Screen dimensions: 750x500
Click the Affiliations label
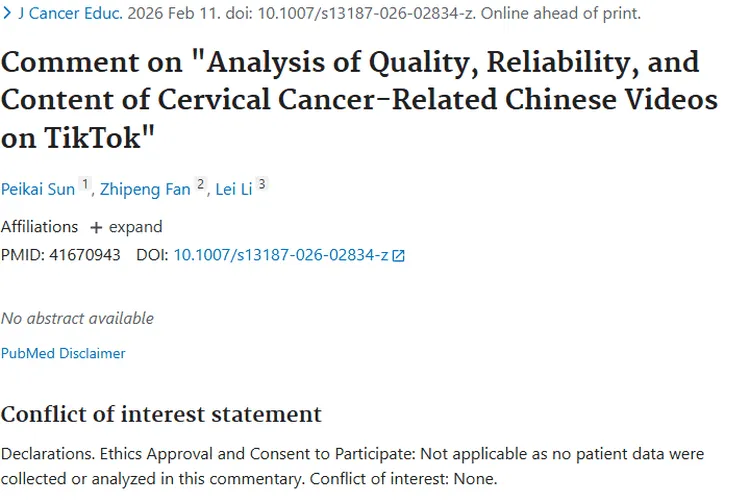39,227
